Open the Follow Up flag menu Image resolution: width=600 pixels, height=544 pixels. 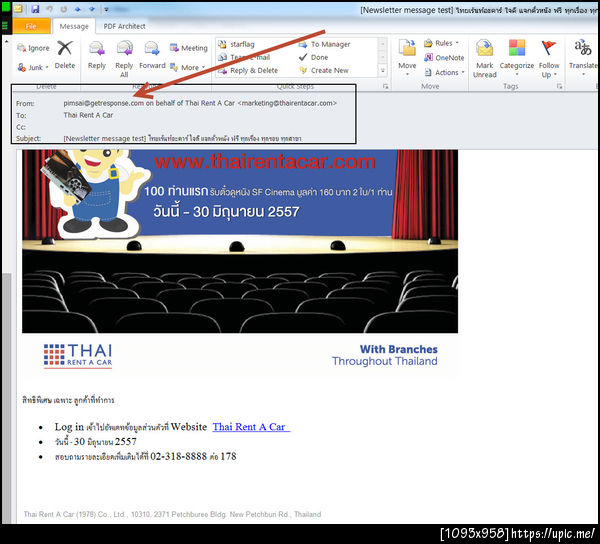pos(549,59)
